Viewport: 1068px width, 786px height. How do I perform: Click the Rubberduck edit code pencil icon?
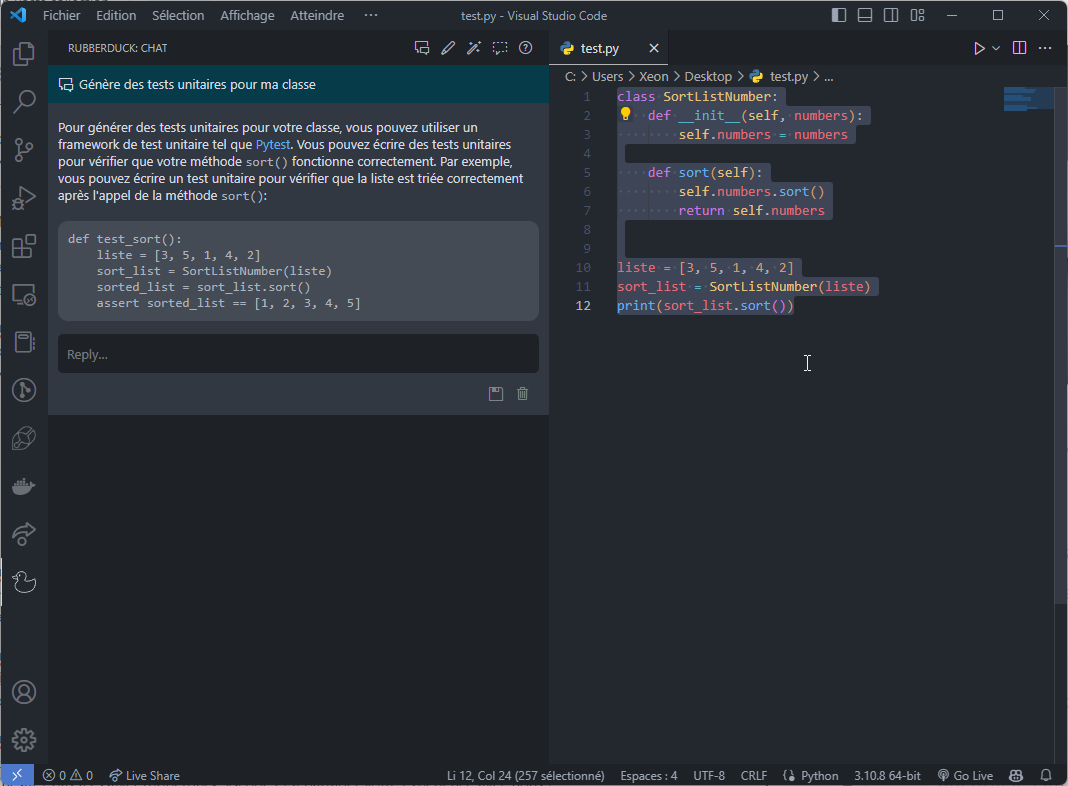click(x=447, y=48)
